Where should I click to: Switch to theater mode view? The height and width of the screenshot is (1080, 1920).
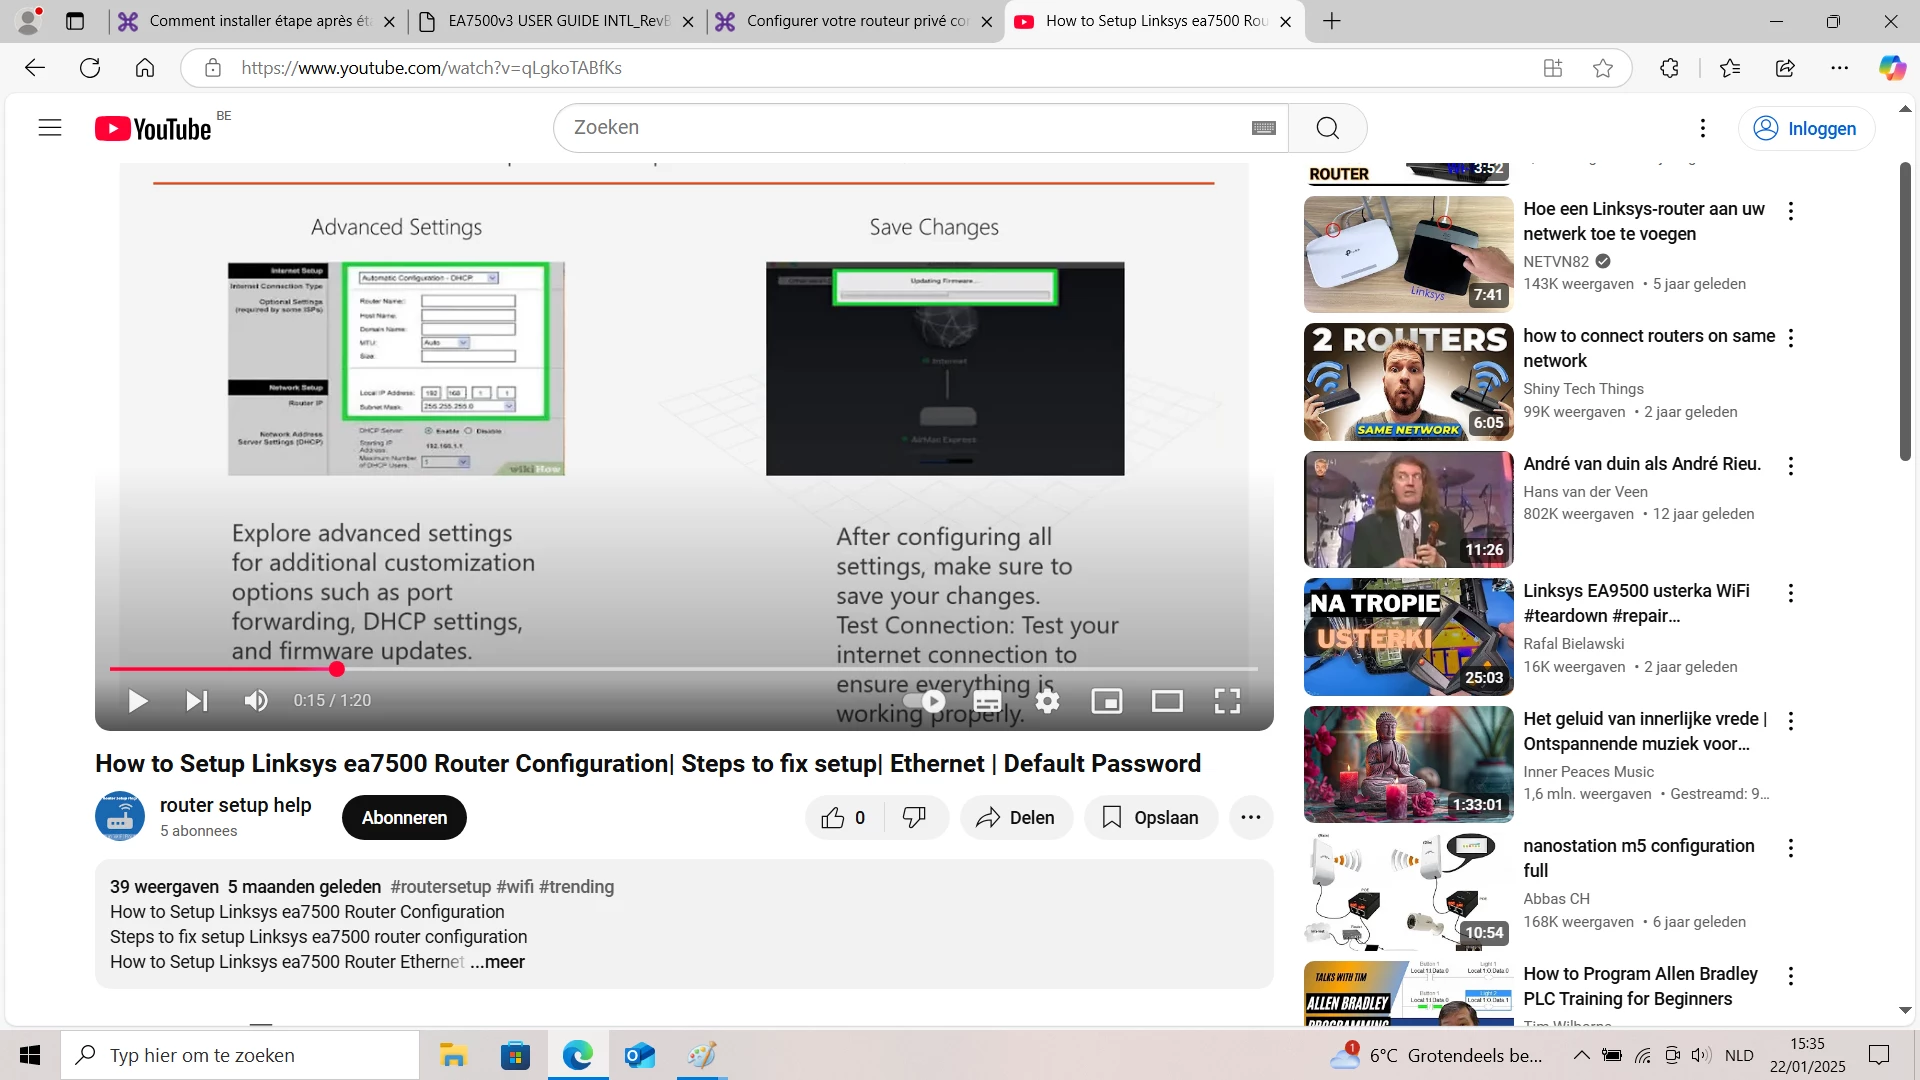1167,701
